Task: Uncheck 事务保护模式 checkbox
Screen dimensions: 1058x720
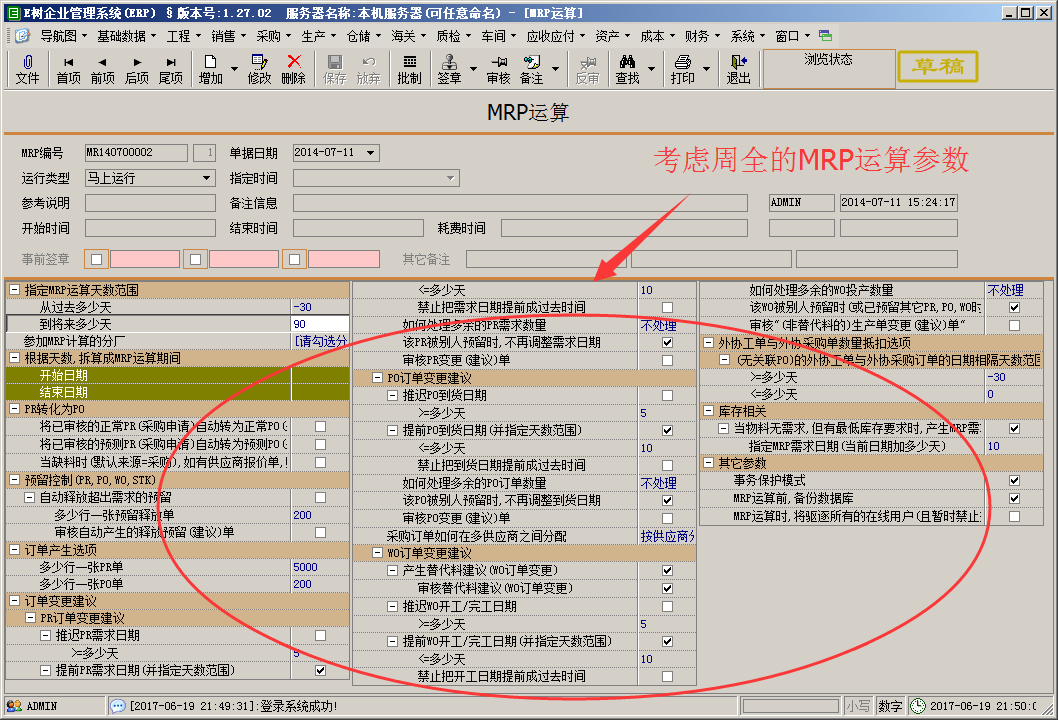Action: (1014, 480)
